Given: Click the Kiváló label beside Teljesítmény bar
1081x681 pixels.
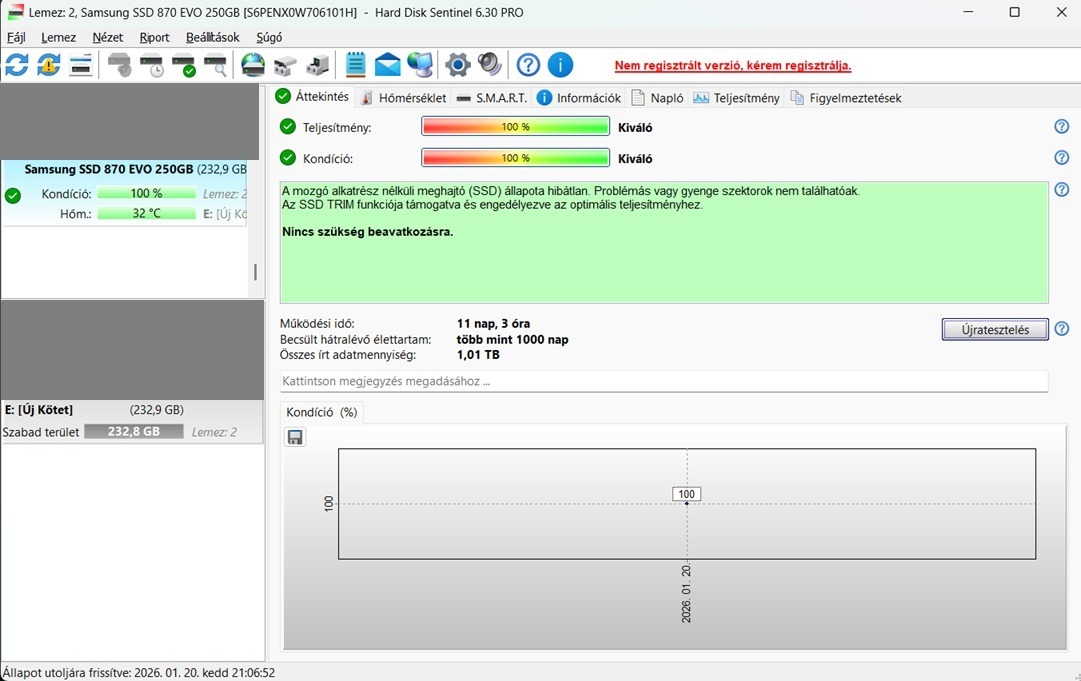Looking at the screenshot, I should tap(635, 128).
